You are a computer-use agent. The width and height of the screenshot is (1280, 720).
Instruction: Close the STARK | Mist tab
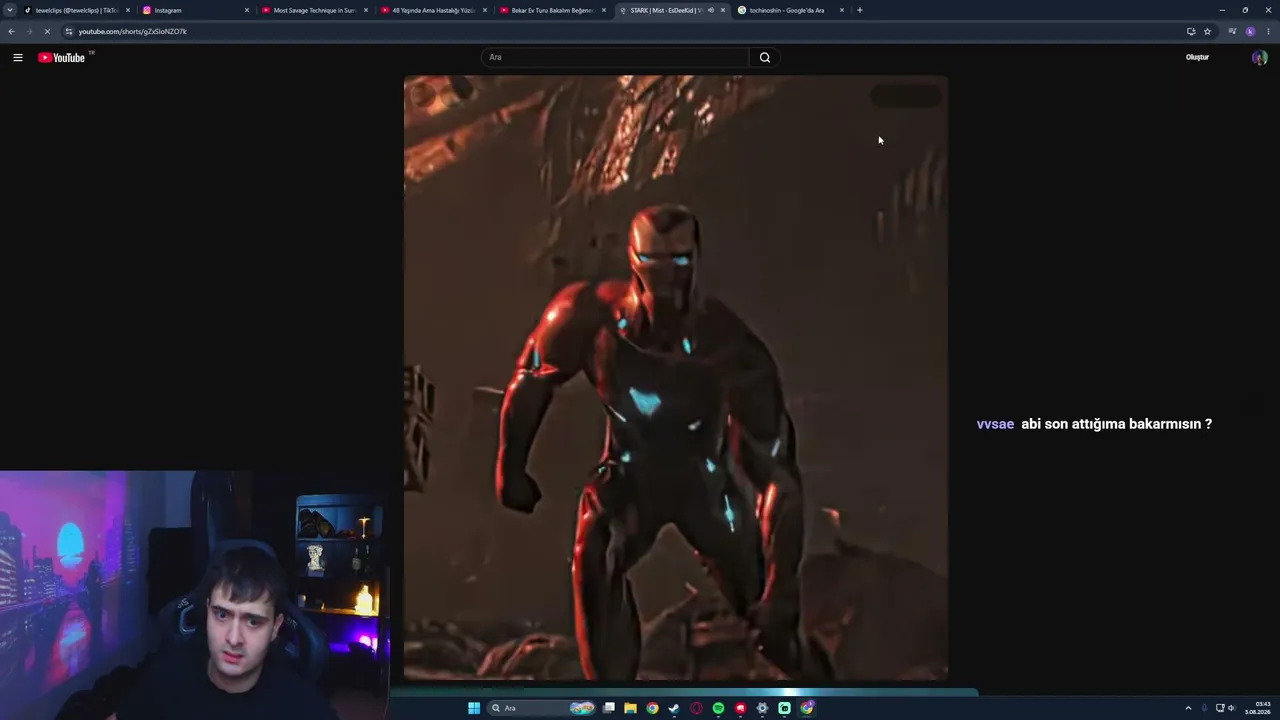pos(723,10)
